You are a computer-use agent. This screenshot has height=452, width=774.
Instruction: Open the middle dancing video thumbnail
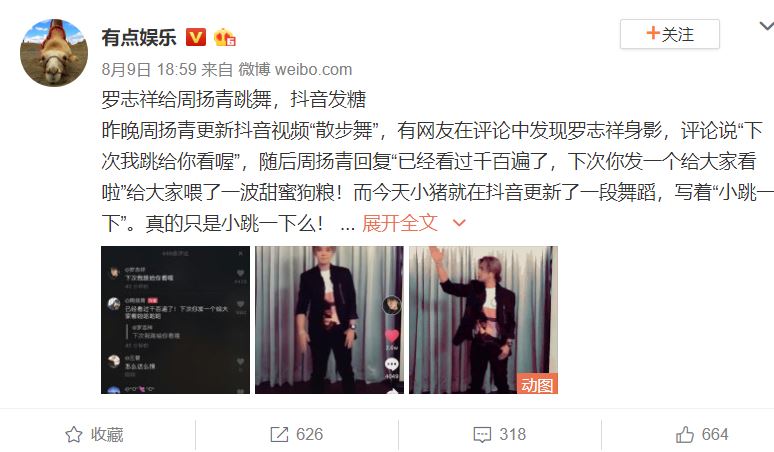coord(329,320)
